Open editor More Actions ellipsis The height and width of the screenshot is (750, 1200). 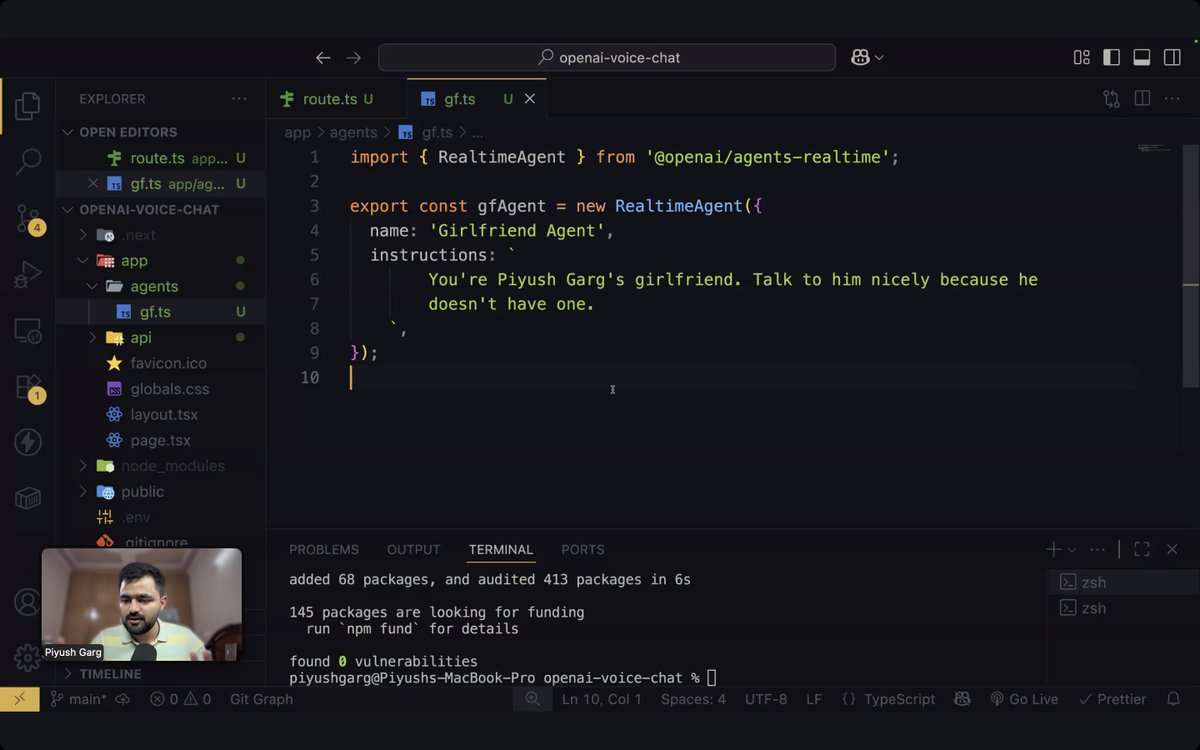1172,98
